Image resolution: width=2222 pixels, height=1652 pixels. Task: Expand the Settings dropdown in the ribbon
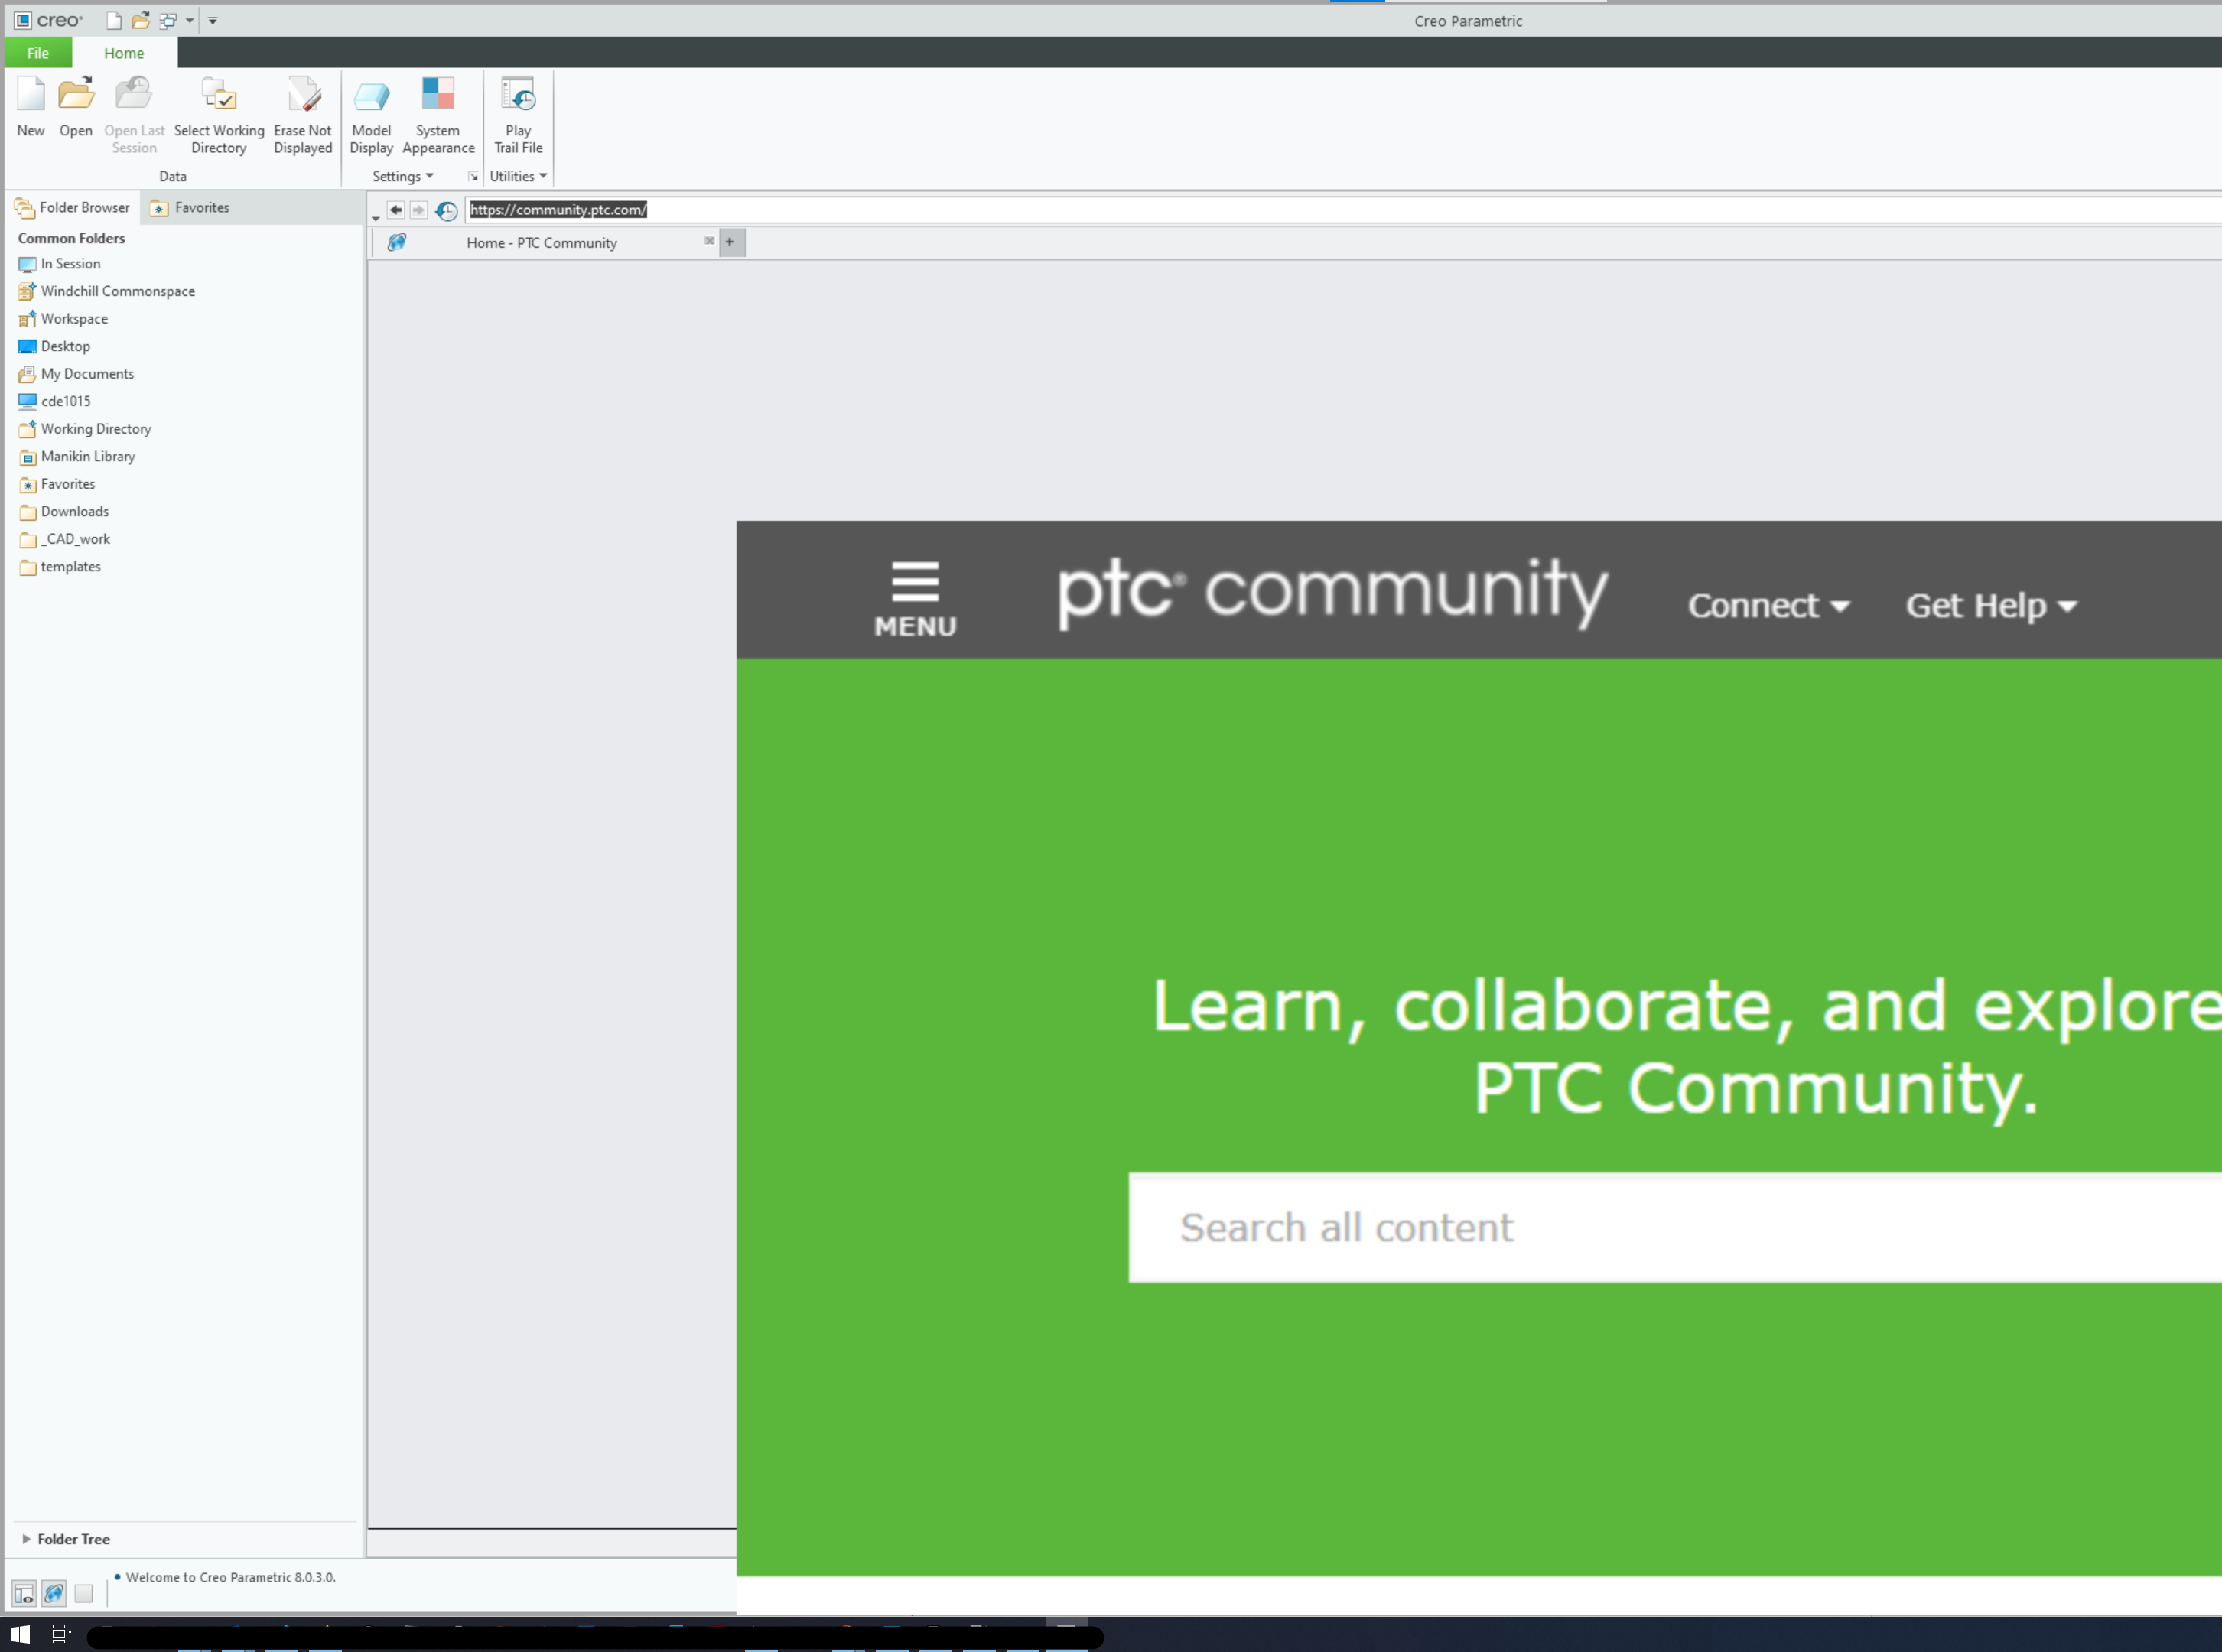coord(402,176)
